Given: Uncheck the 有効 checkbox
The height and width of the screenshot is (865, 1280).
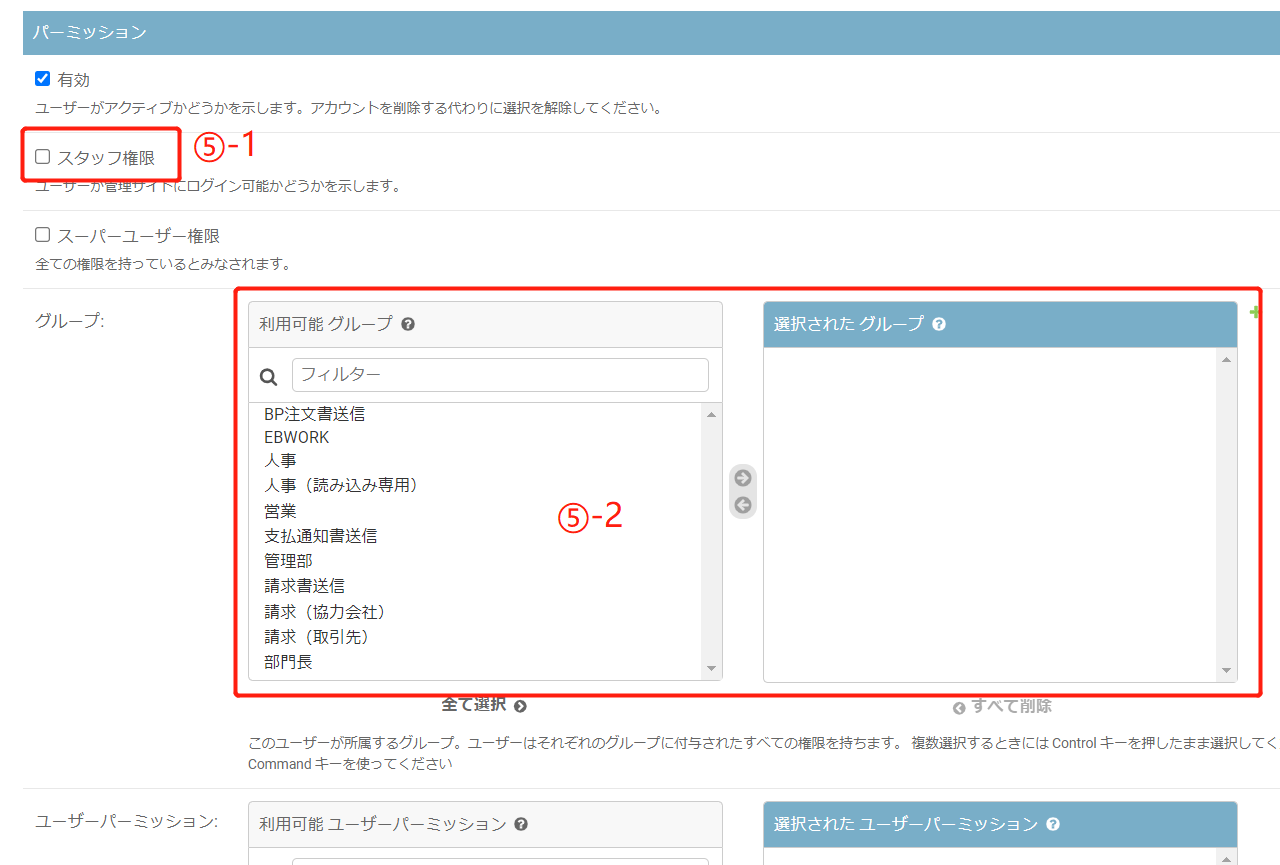Looking at the screenshot, I should [42, 79].
